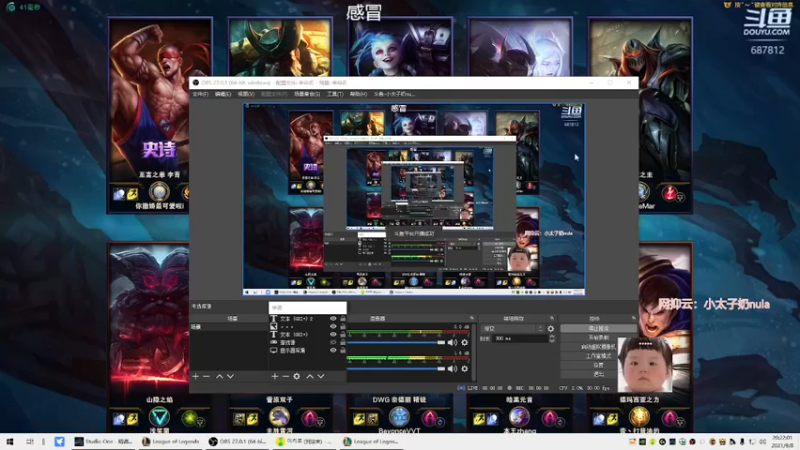
Task: Remove the selected source with the minus icon
Action: pyautogui.click(x=286, y=376)
